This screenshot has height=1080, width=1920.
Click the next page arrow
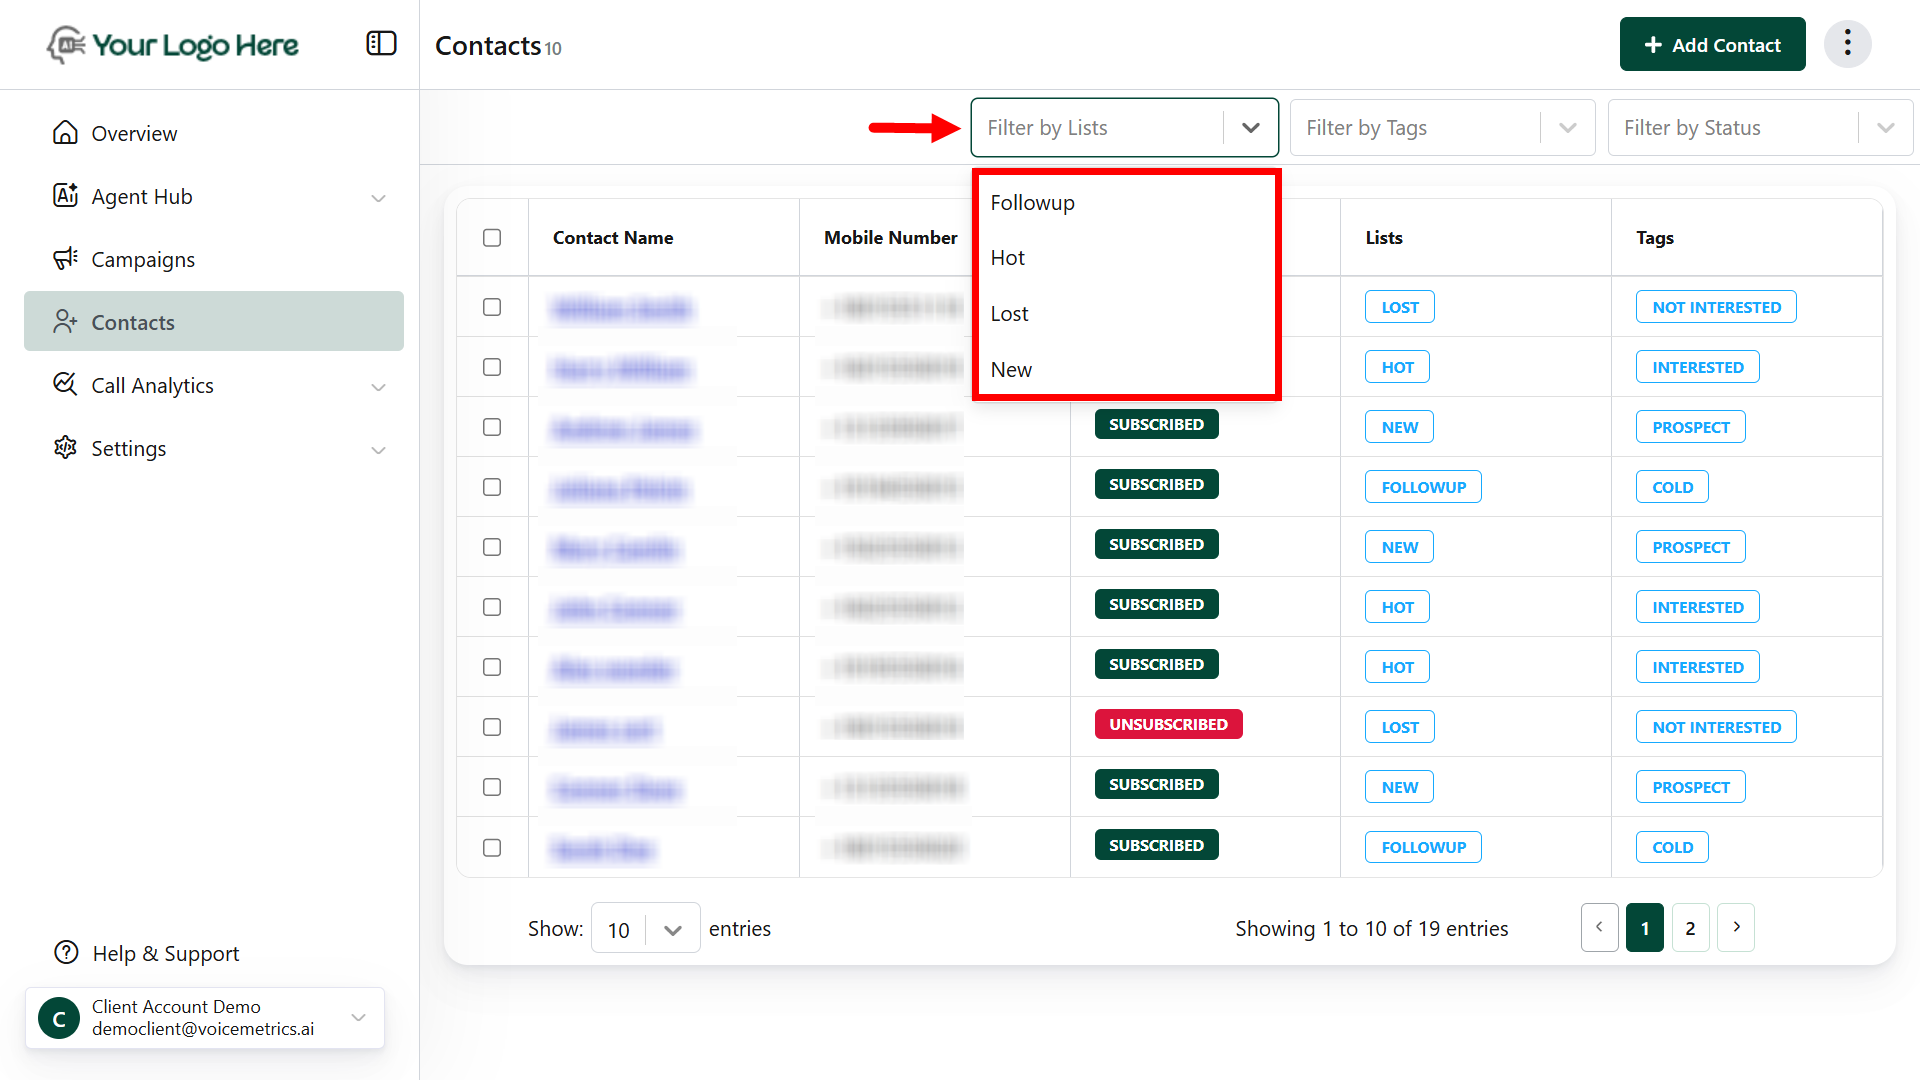(x=1736, y=928)
